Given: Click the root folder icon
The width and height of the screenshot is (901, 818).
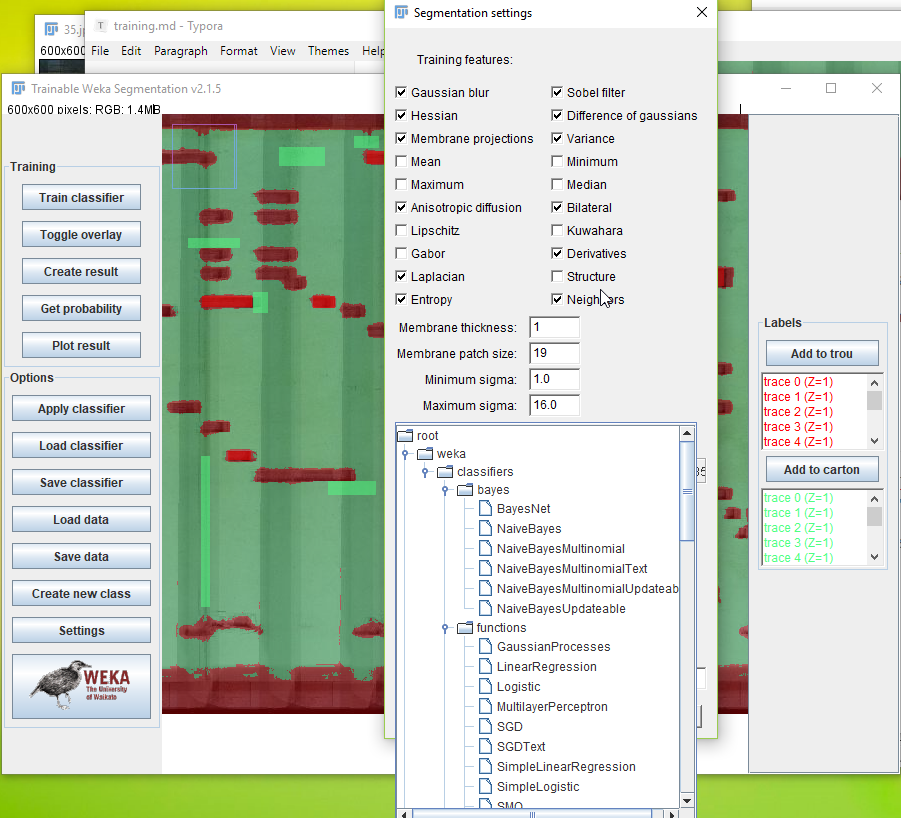Looking at the screenshot, I should [405, 436].
